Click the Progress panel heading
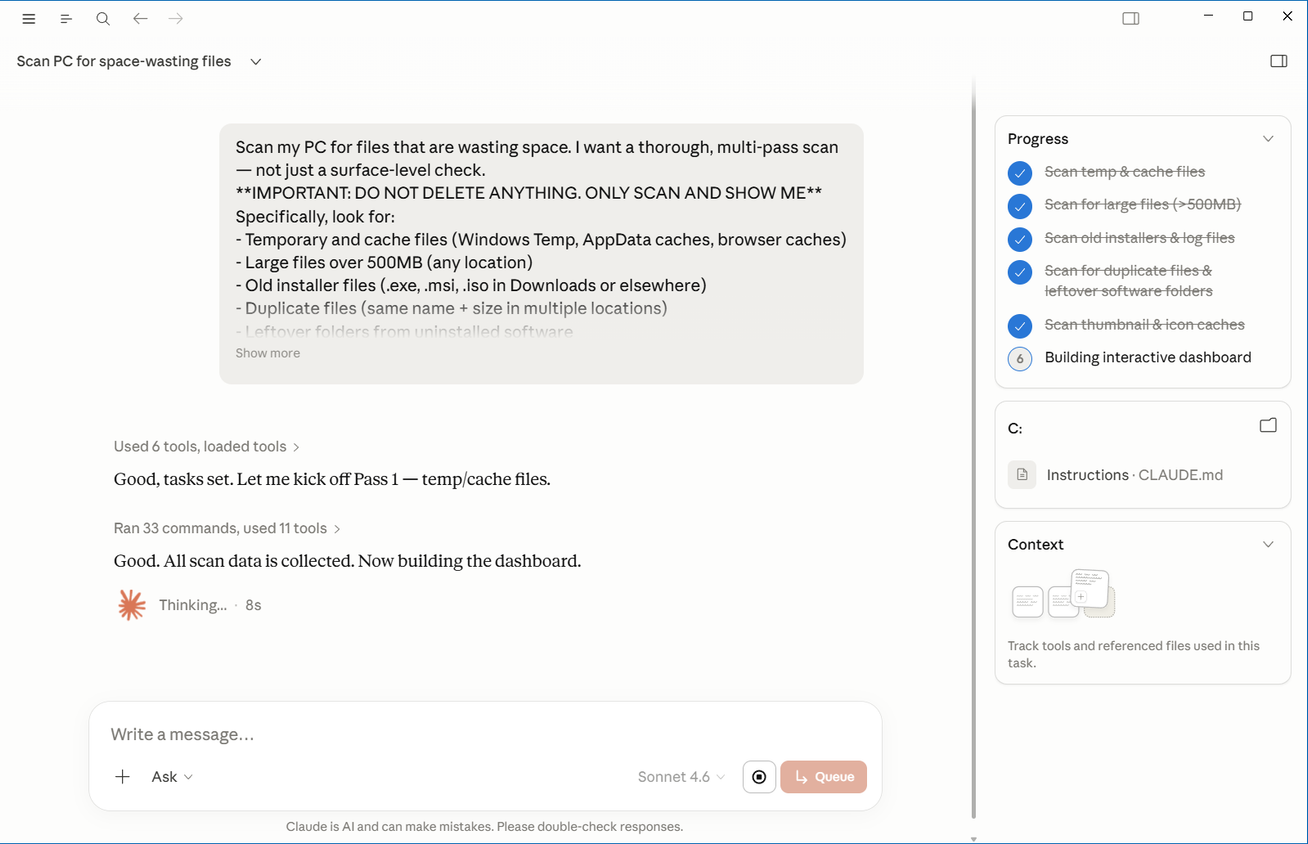Screen dimensions: 1308x844 (x=1038, y=139)
